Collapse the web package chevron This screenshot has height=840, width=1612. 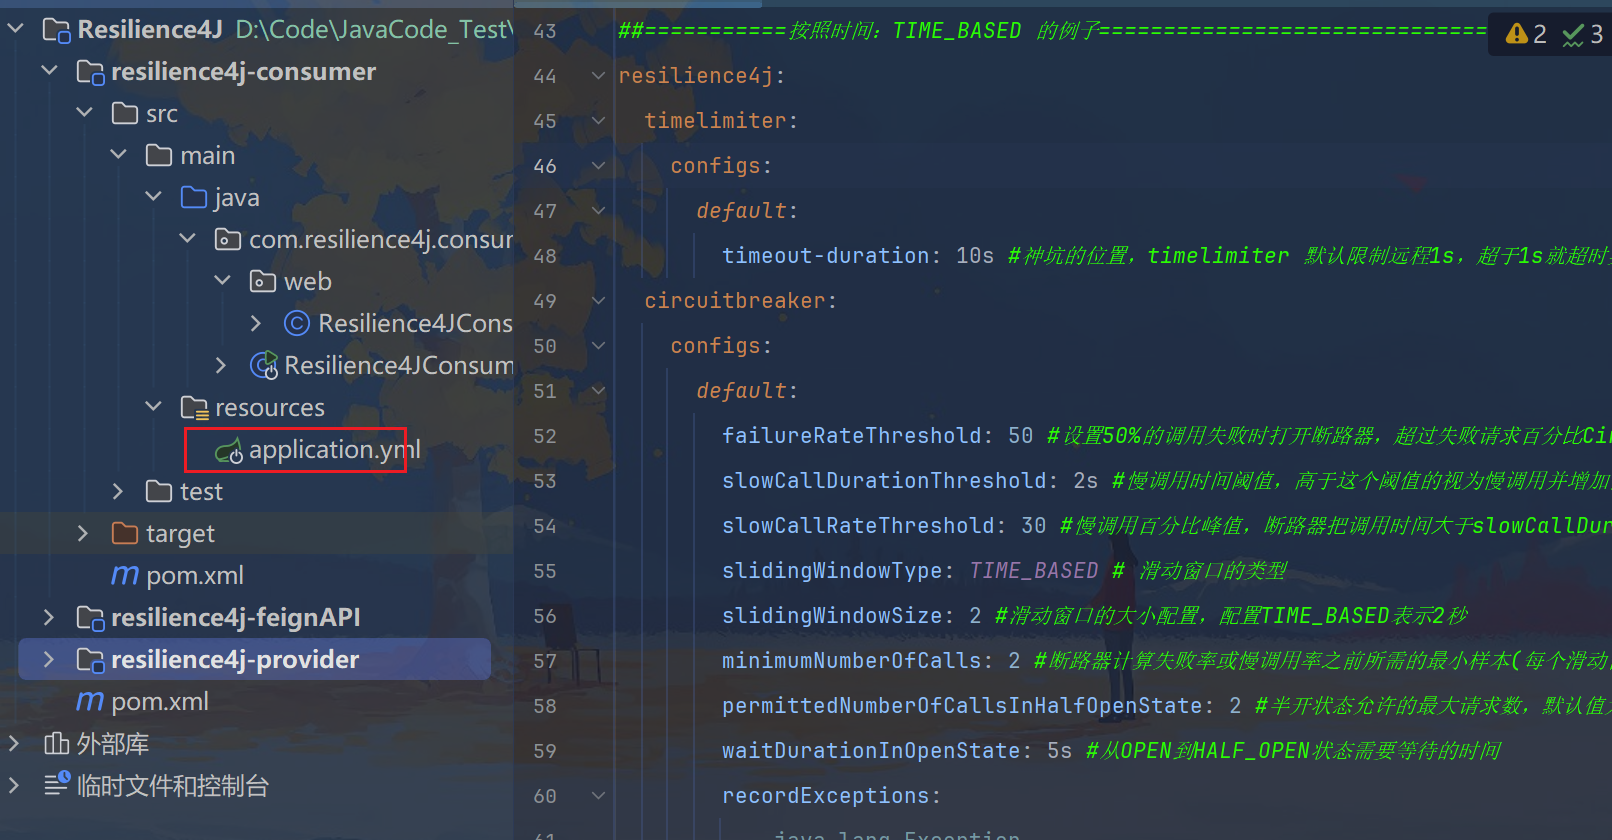pyautogui.click(x=223, y=281)
